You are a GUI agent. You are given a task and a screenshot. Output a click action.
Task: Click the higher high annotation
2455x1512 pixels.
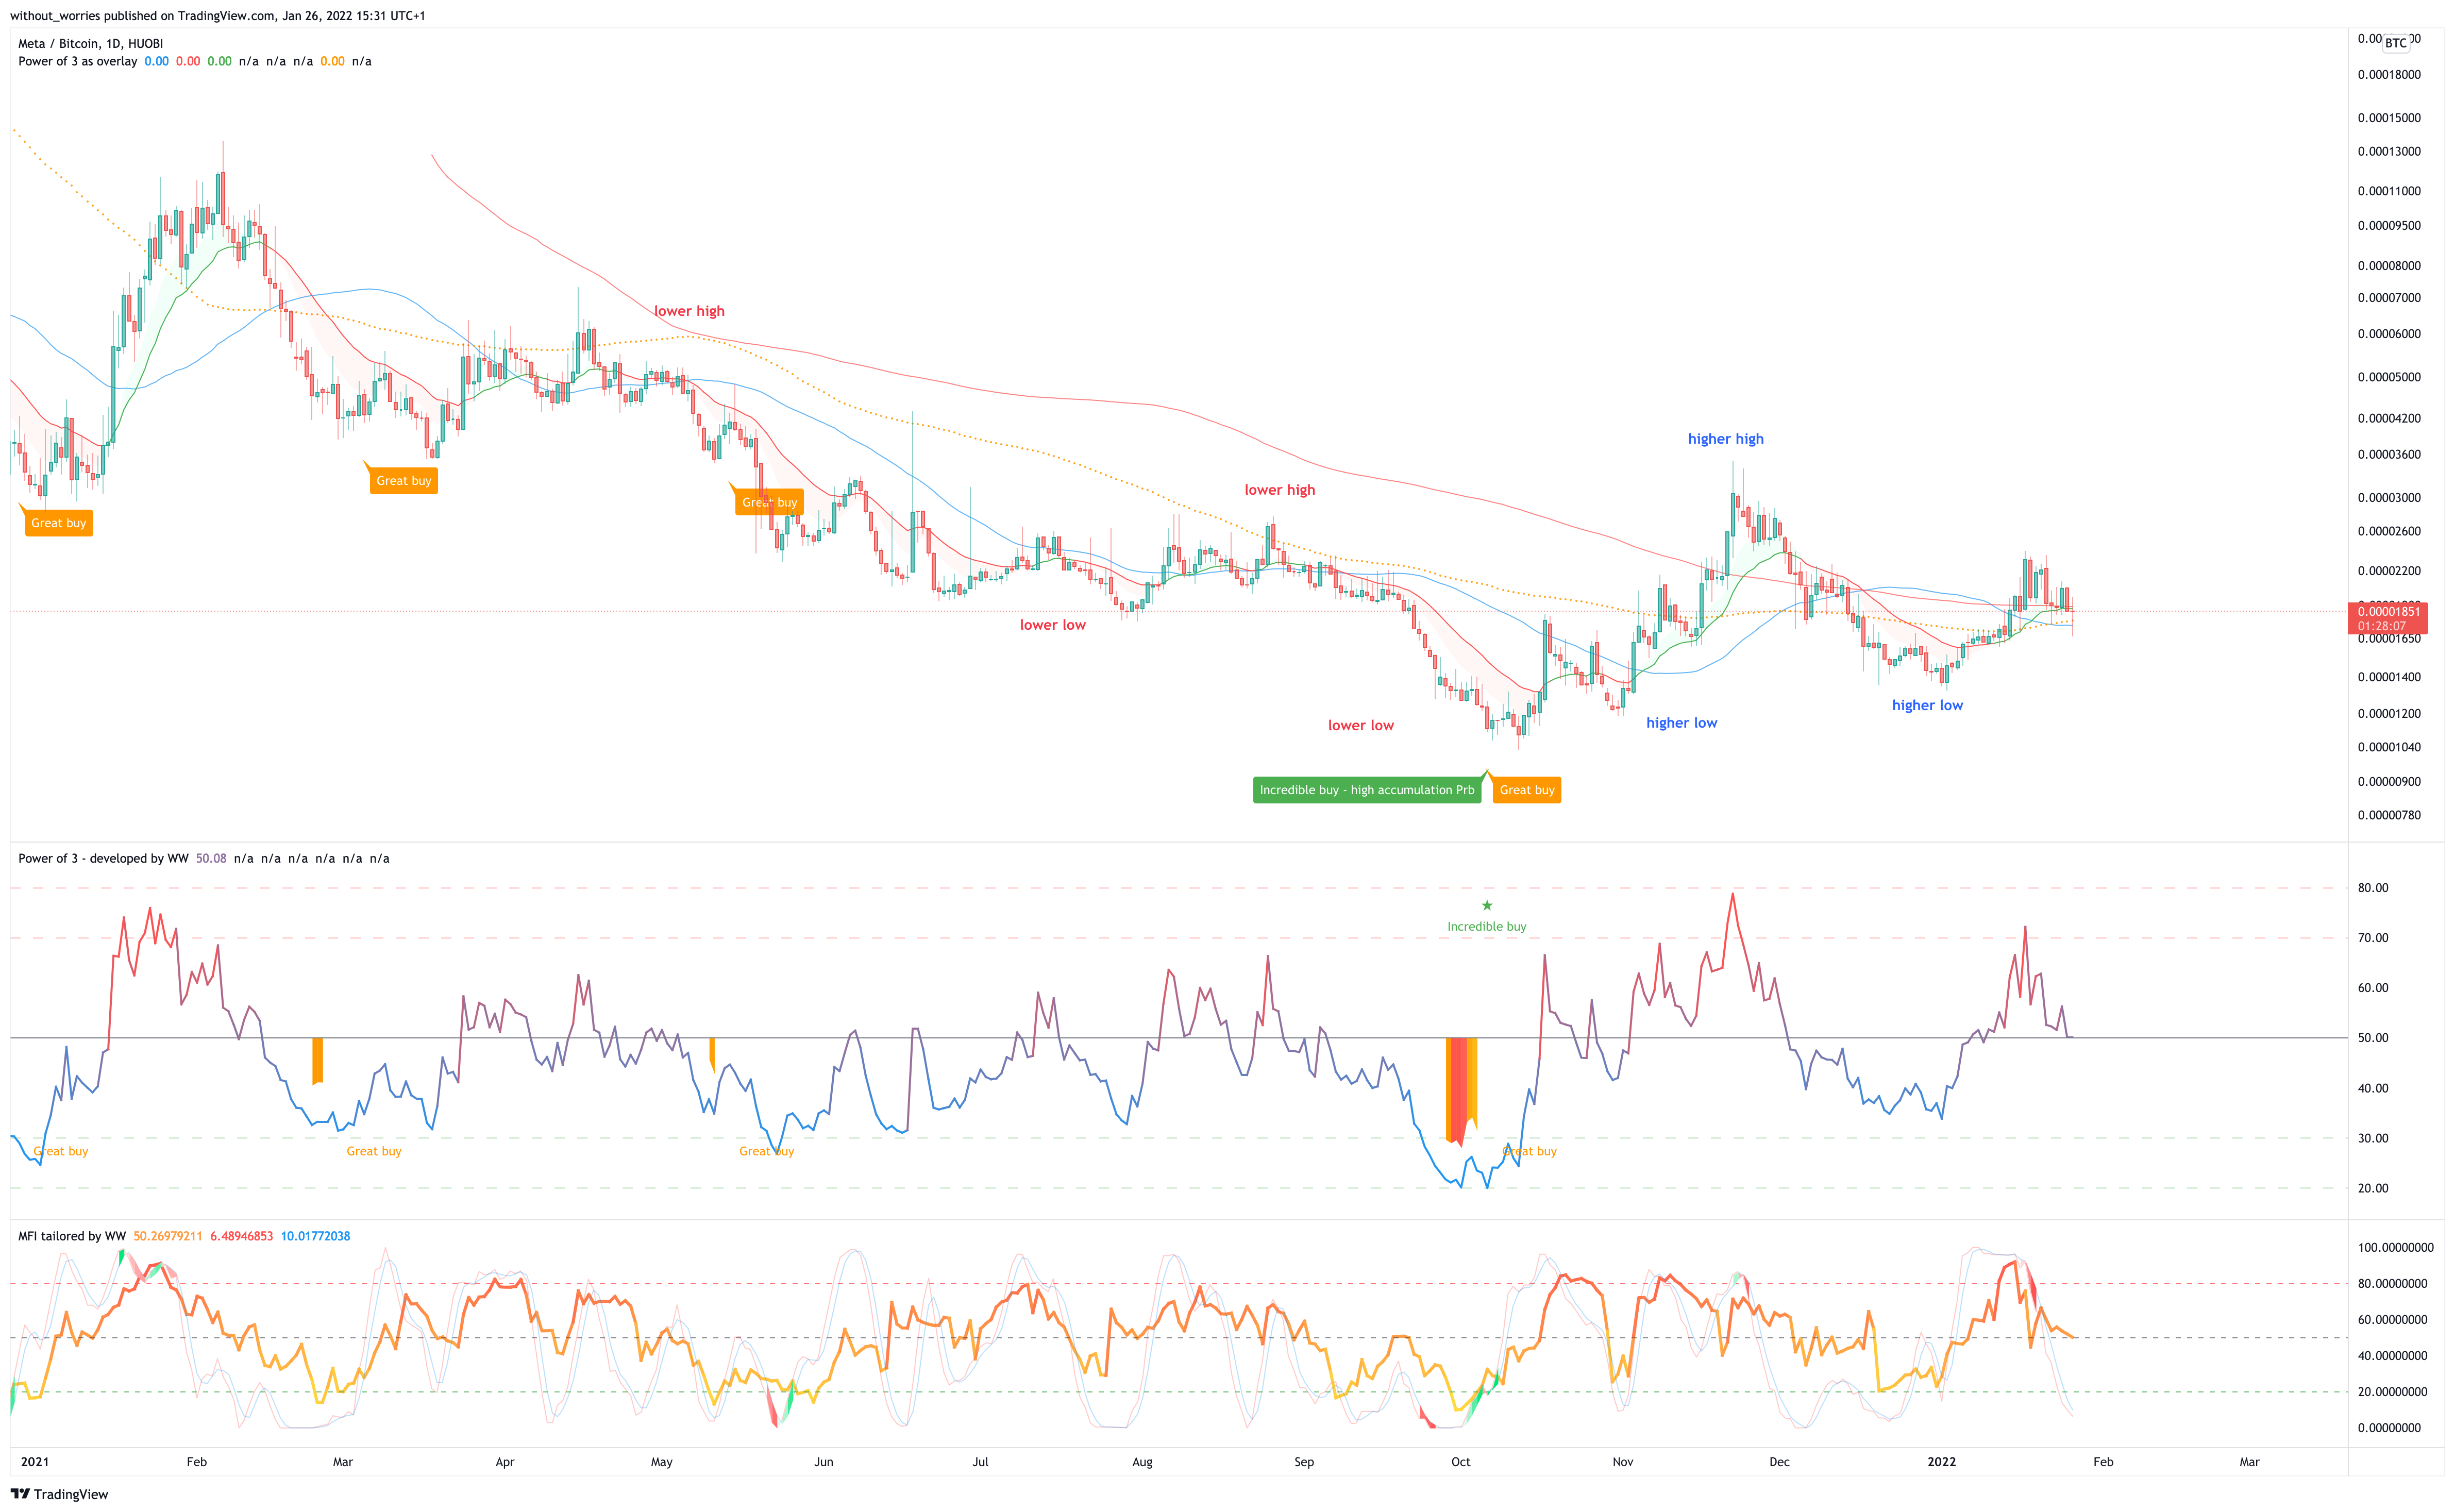coord(1725,439)
